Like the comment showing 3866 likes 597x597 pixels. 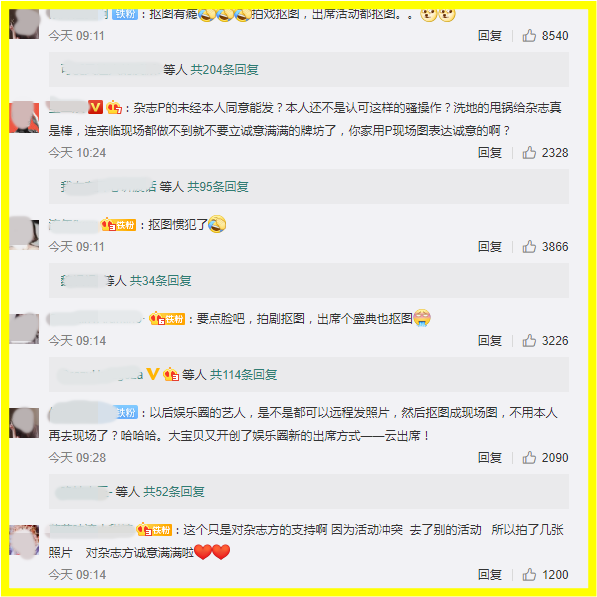pos(529,247)
